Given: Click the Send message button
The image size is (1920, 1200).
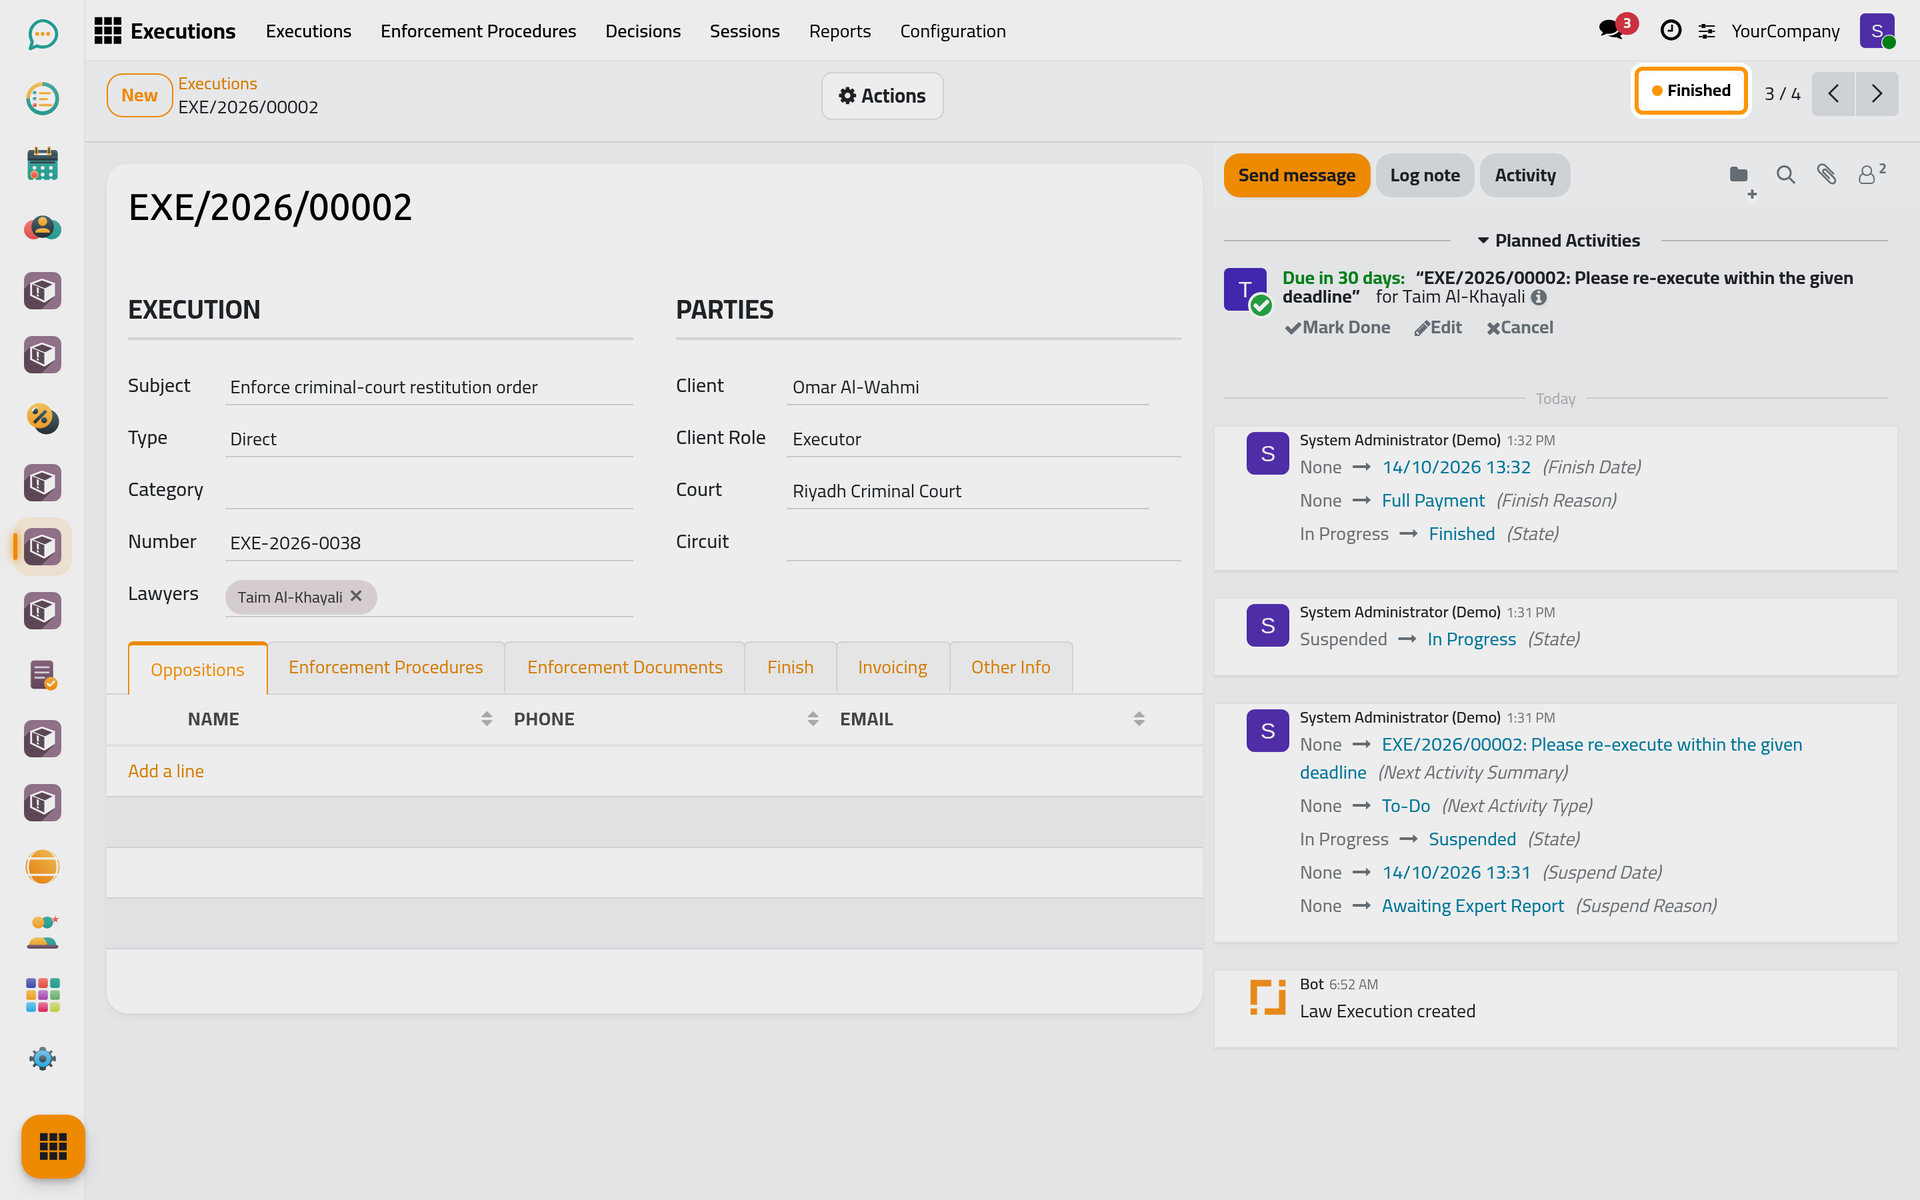Looking at the screenshot, I should click(x=1296, y=175).
